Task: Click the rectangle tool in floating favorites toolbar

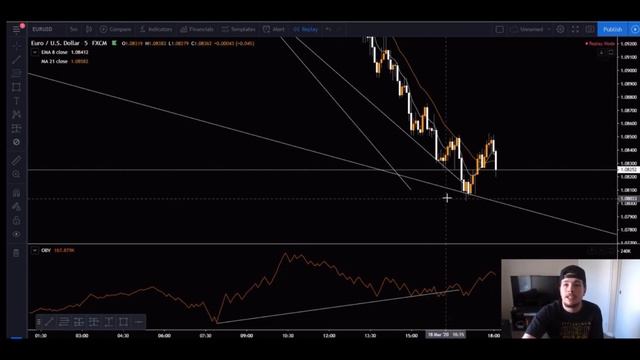Action: pos(123,322)
